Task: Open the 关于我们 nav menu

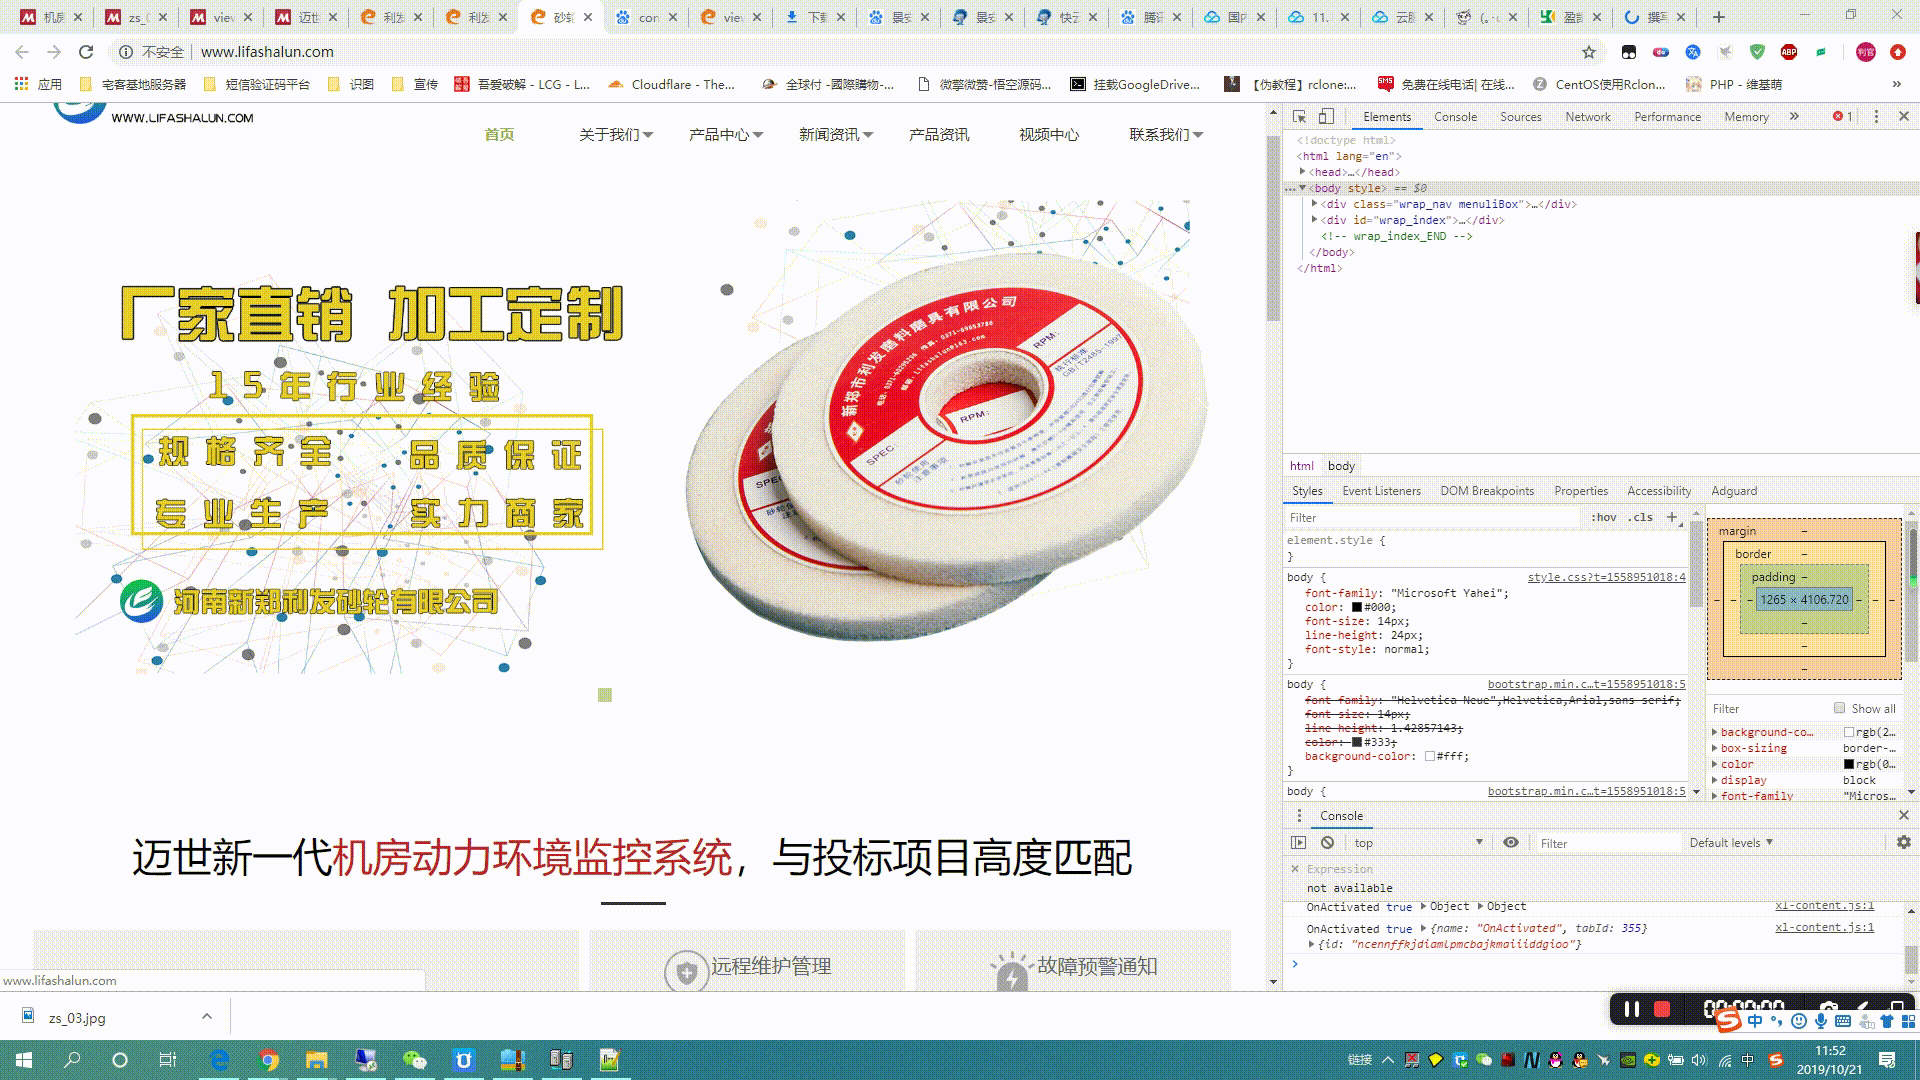Action: click(615, 135)
